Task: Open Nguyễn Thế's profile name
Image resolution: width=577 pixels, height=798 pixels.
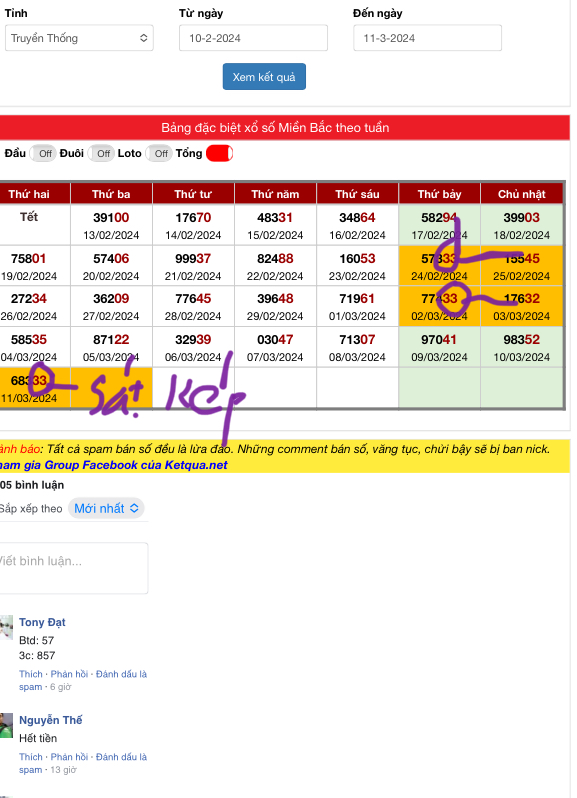Action: pos(50,720)
